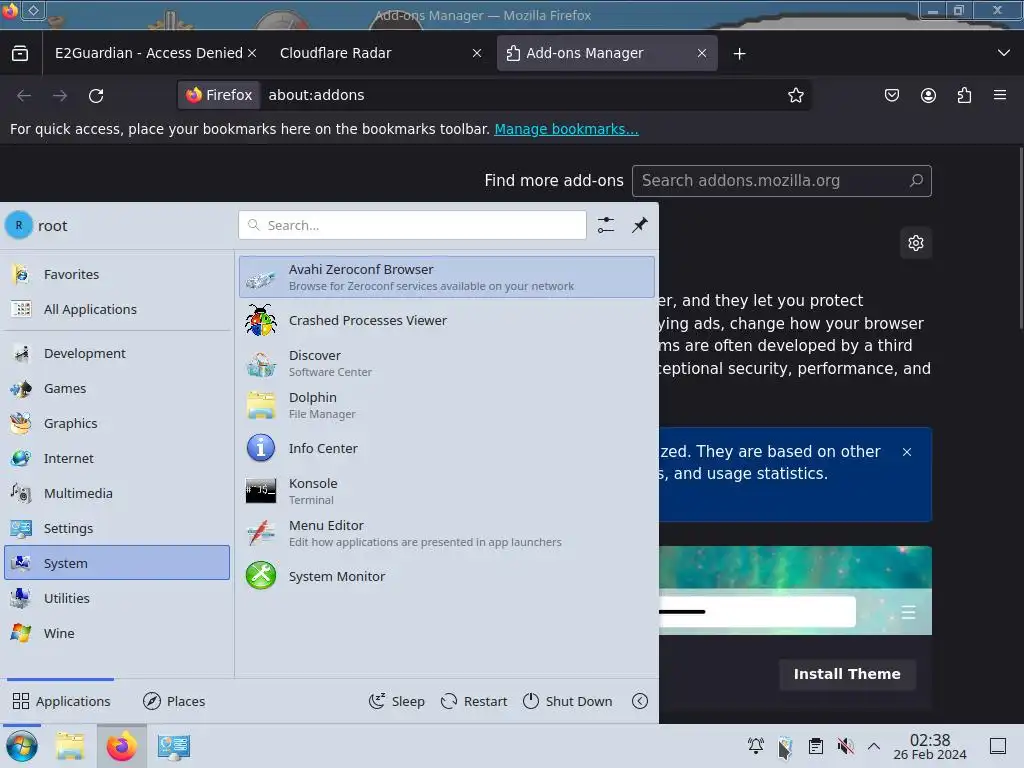Open the clipboard tray icon

(x=816, y=746)
